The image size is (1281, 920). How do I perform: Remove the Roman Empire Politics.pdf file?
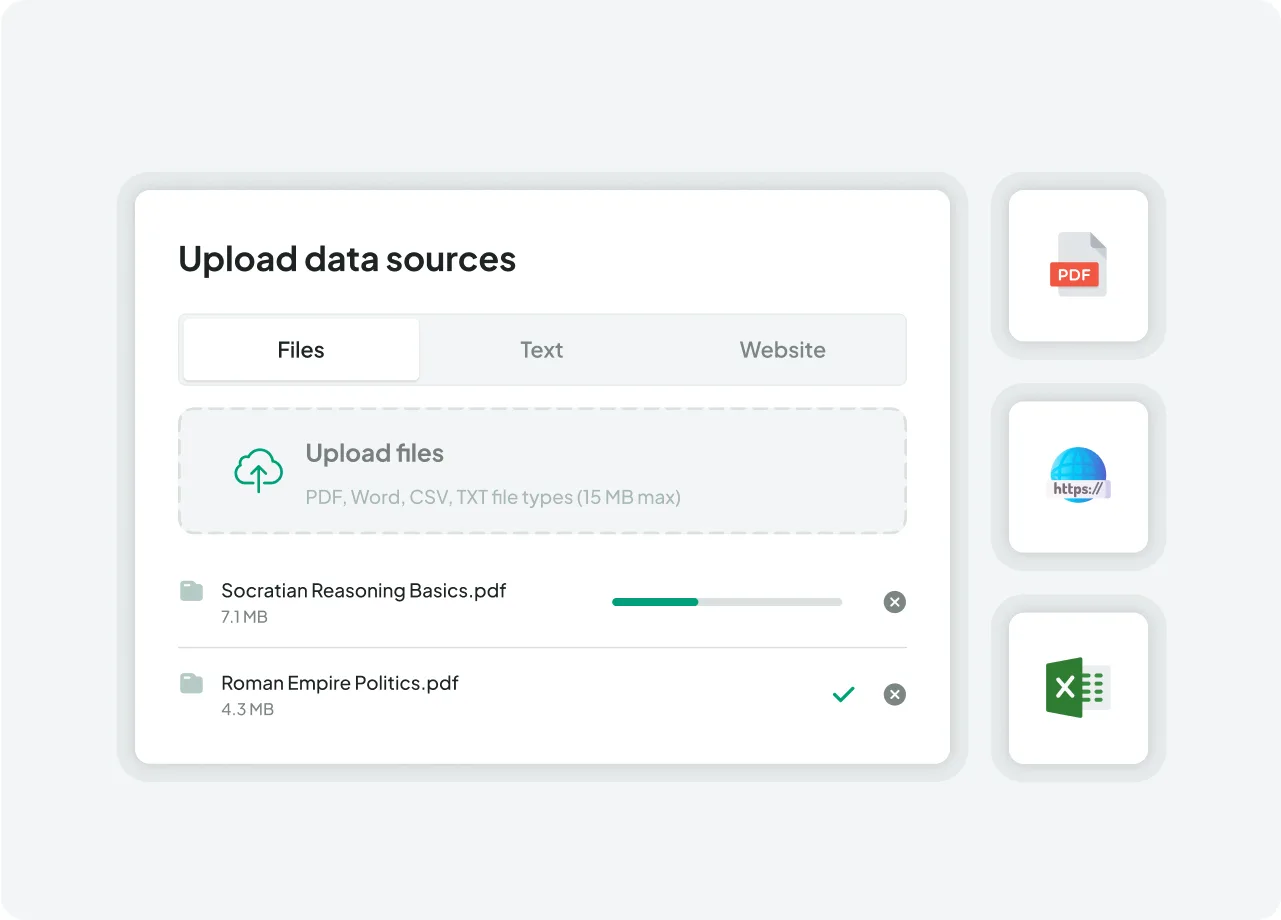[894, 694]
